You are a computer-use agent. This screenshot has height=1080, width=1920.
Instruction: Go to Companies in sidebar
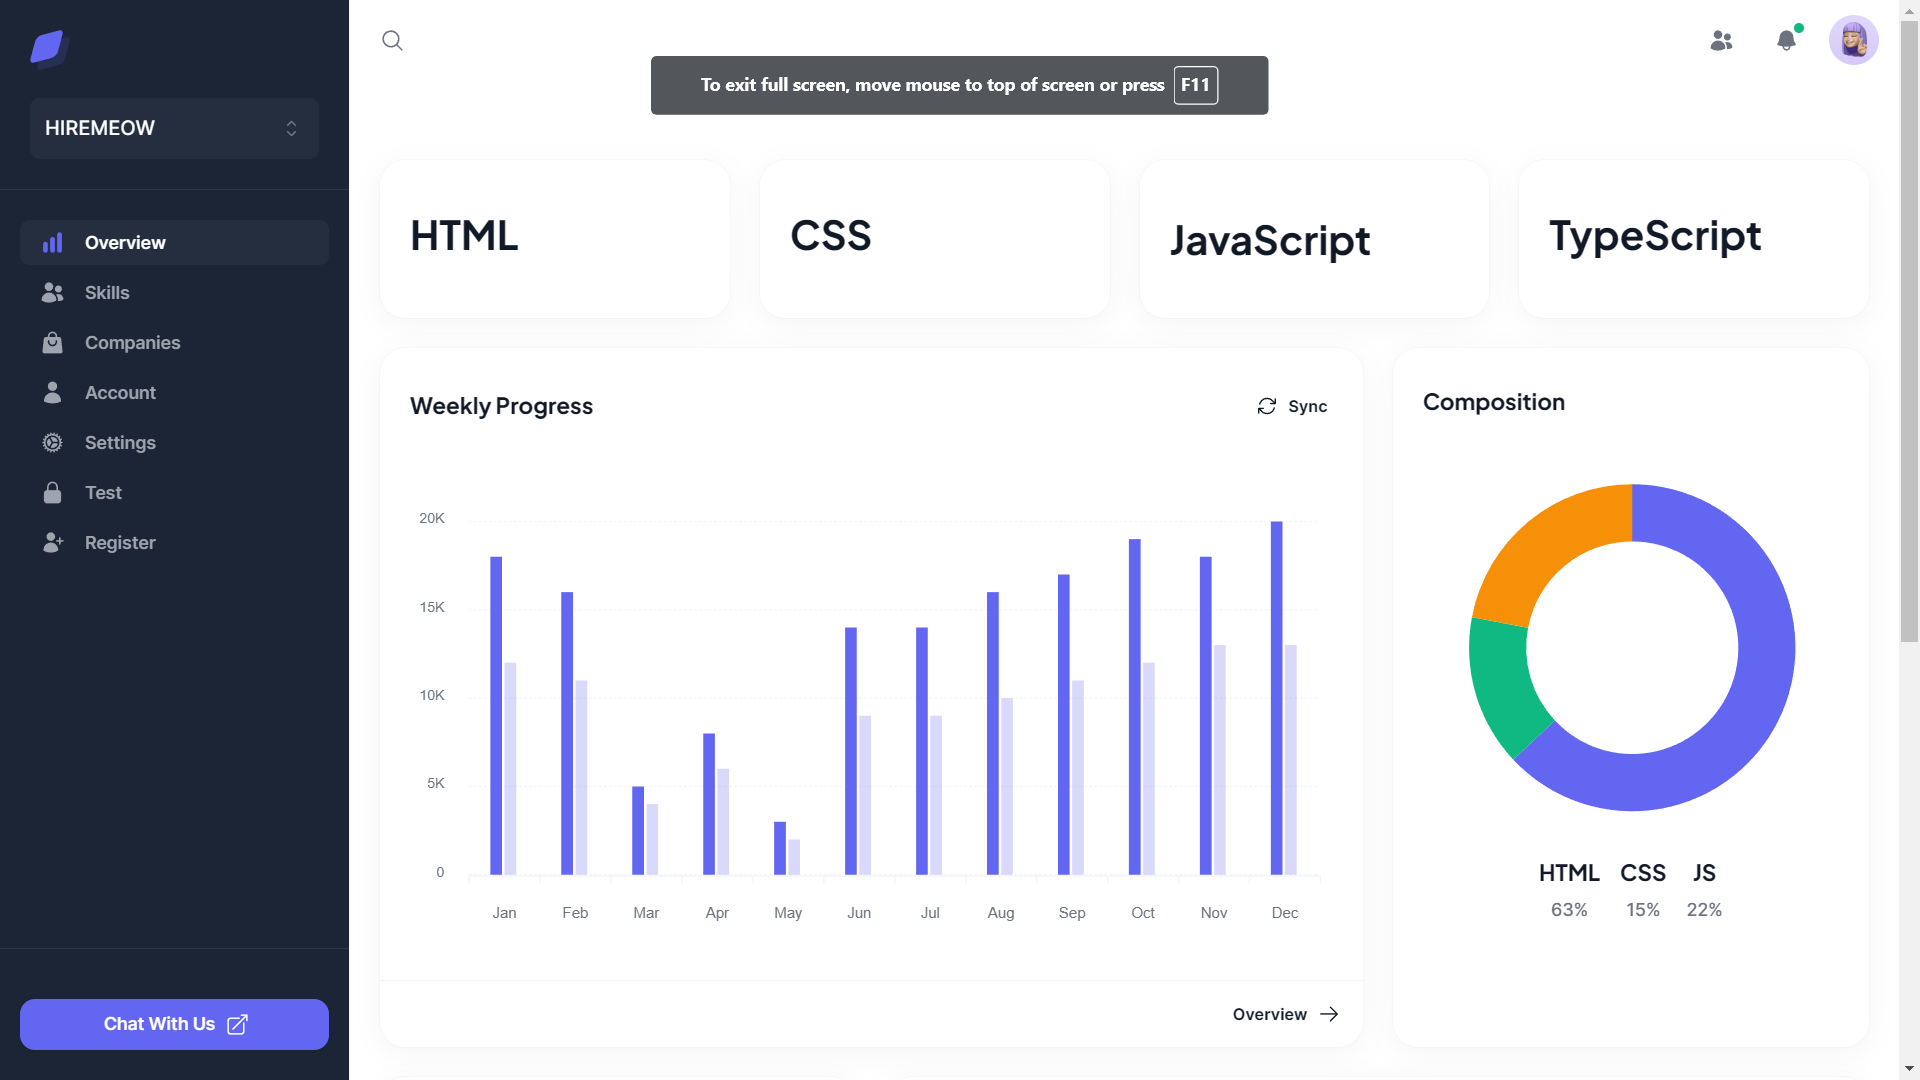click(132, 342)
